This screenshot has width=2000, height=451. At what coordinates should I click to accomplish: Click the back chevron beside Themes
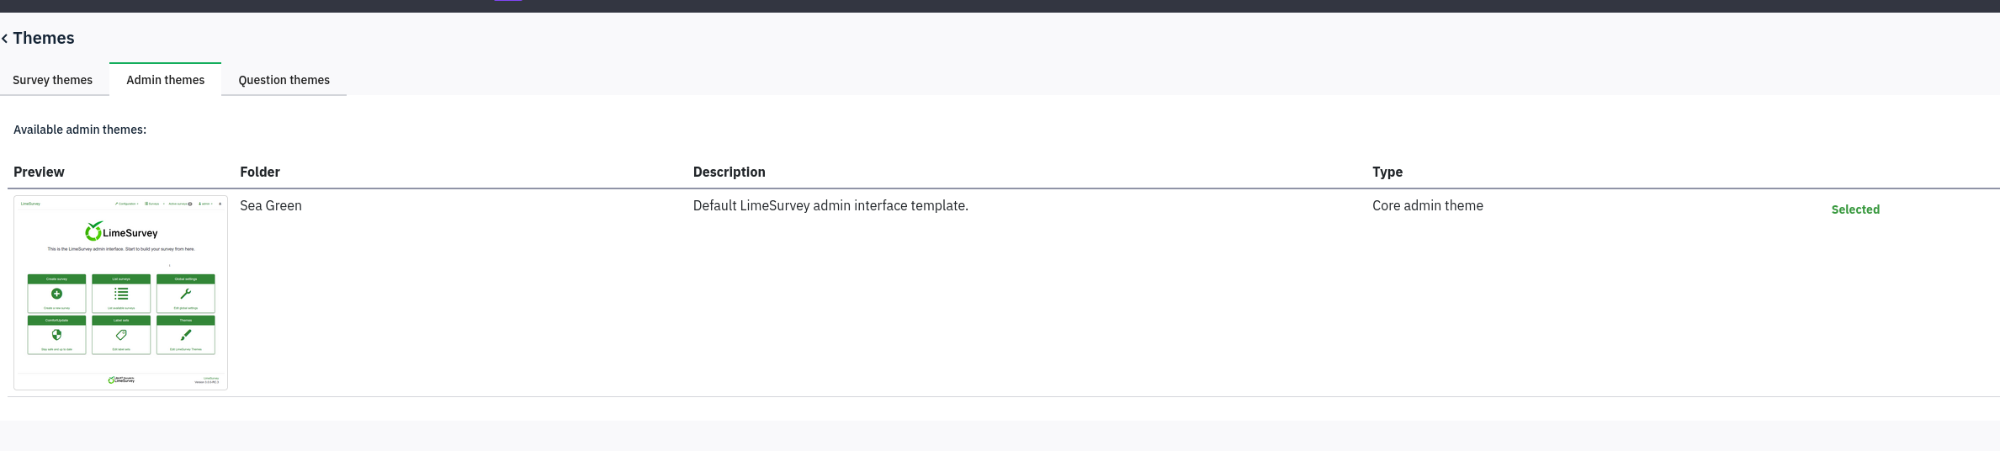tap(5, 38)
